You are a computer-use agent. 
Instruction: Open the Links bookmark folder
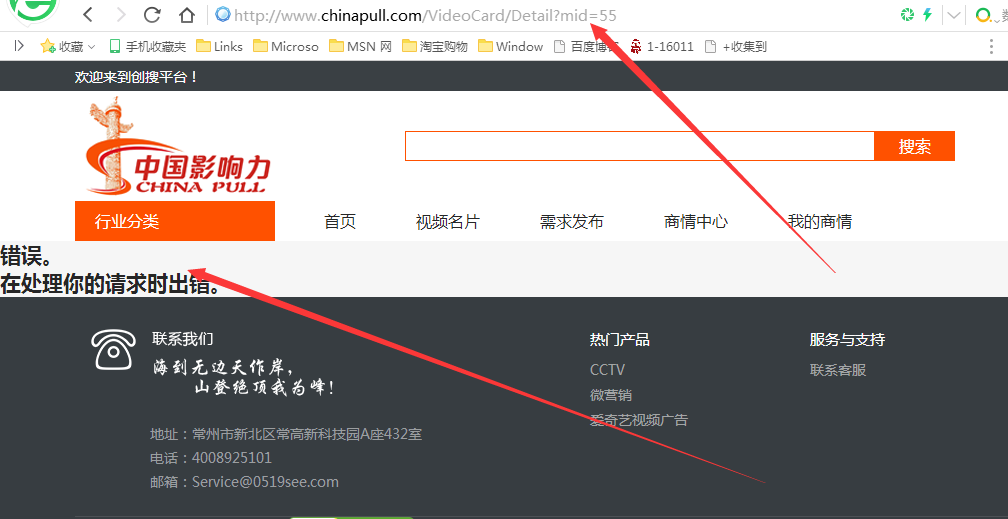pyautogui.click(x=219, y=46)
